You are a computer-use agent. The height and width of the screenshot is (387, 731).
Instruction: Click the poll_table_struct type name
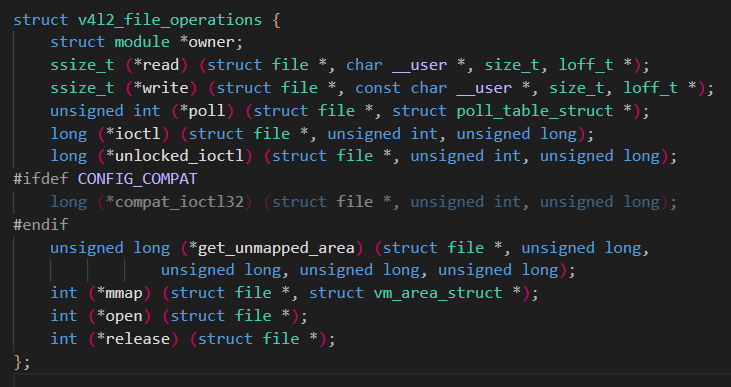[x=535, y=111]
